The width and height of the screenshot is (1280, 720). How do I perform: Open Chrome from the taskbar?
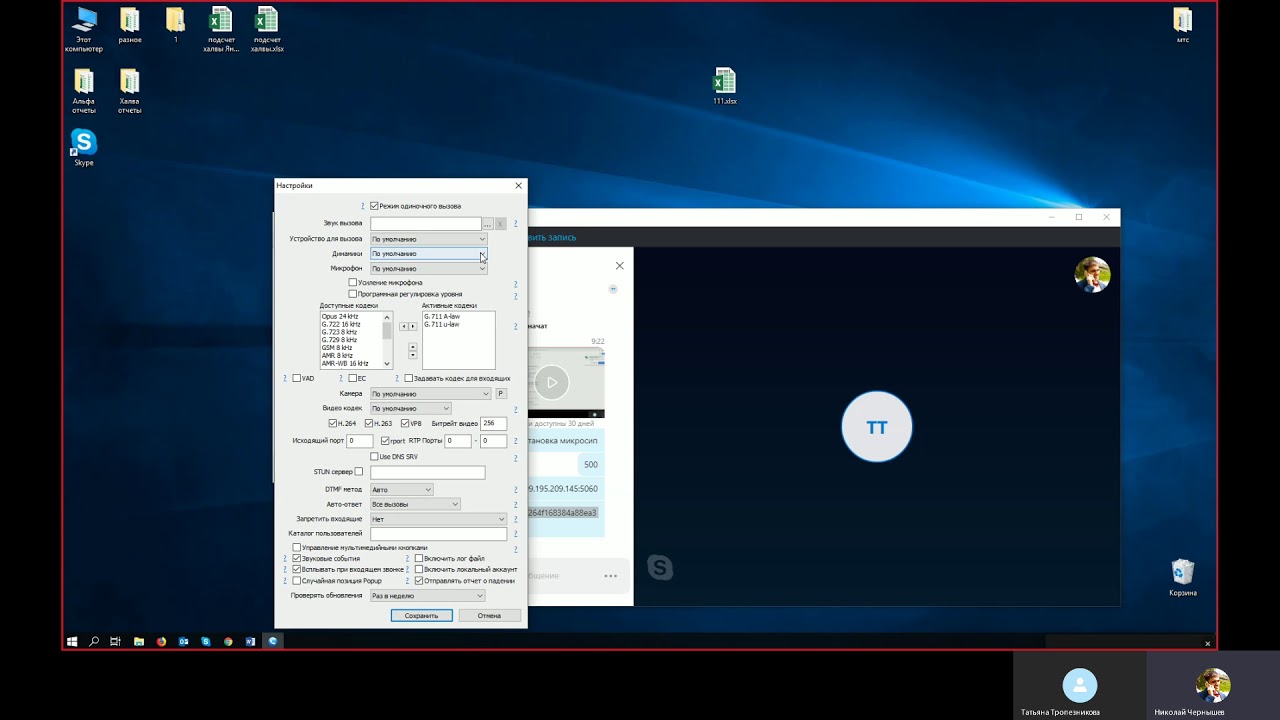(228, 641)
